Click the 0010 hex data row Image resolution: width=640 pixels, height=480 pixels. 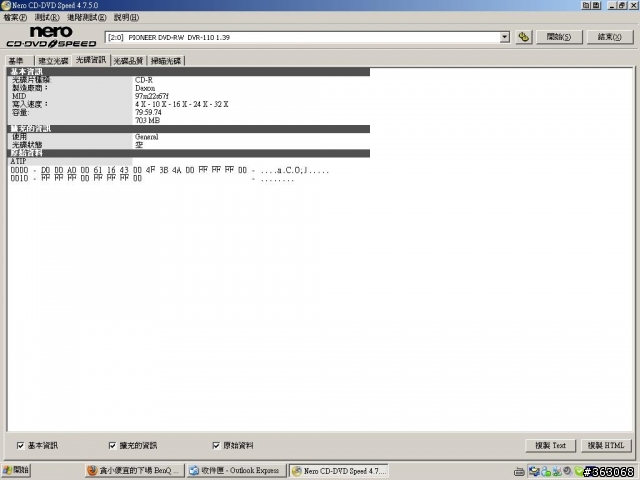pyautogui.click(x=152, y=178)
